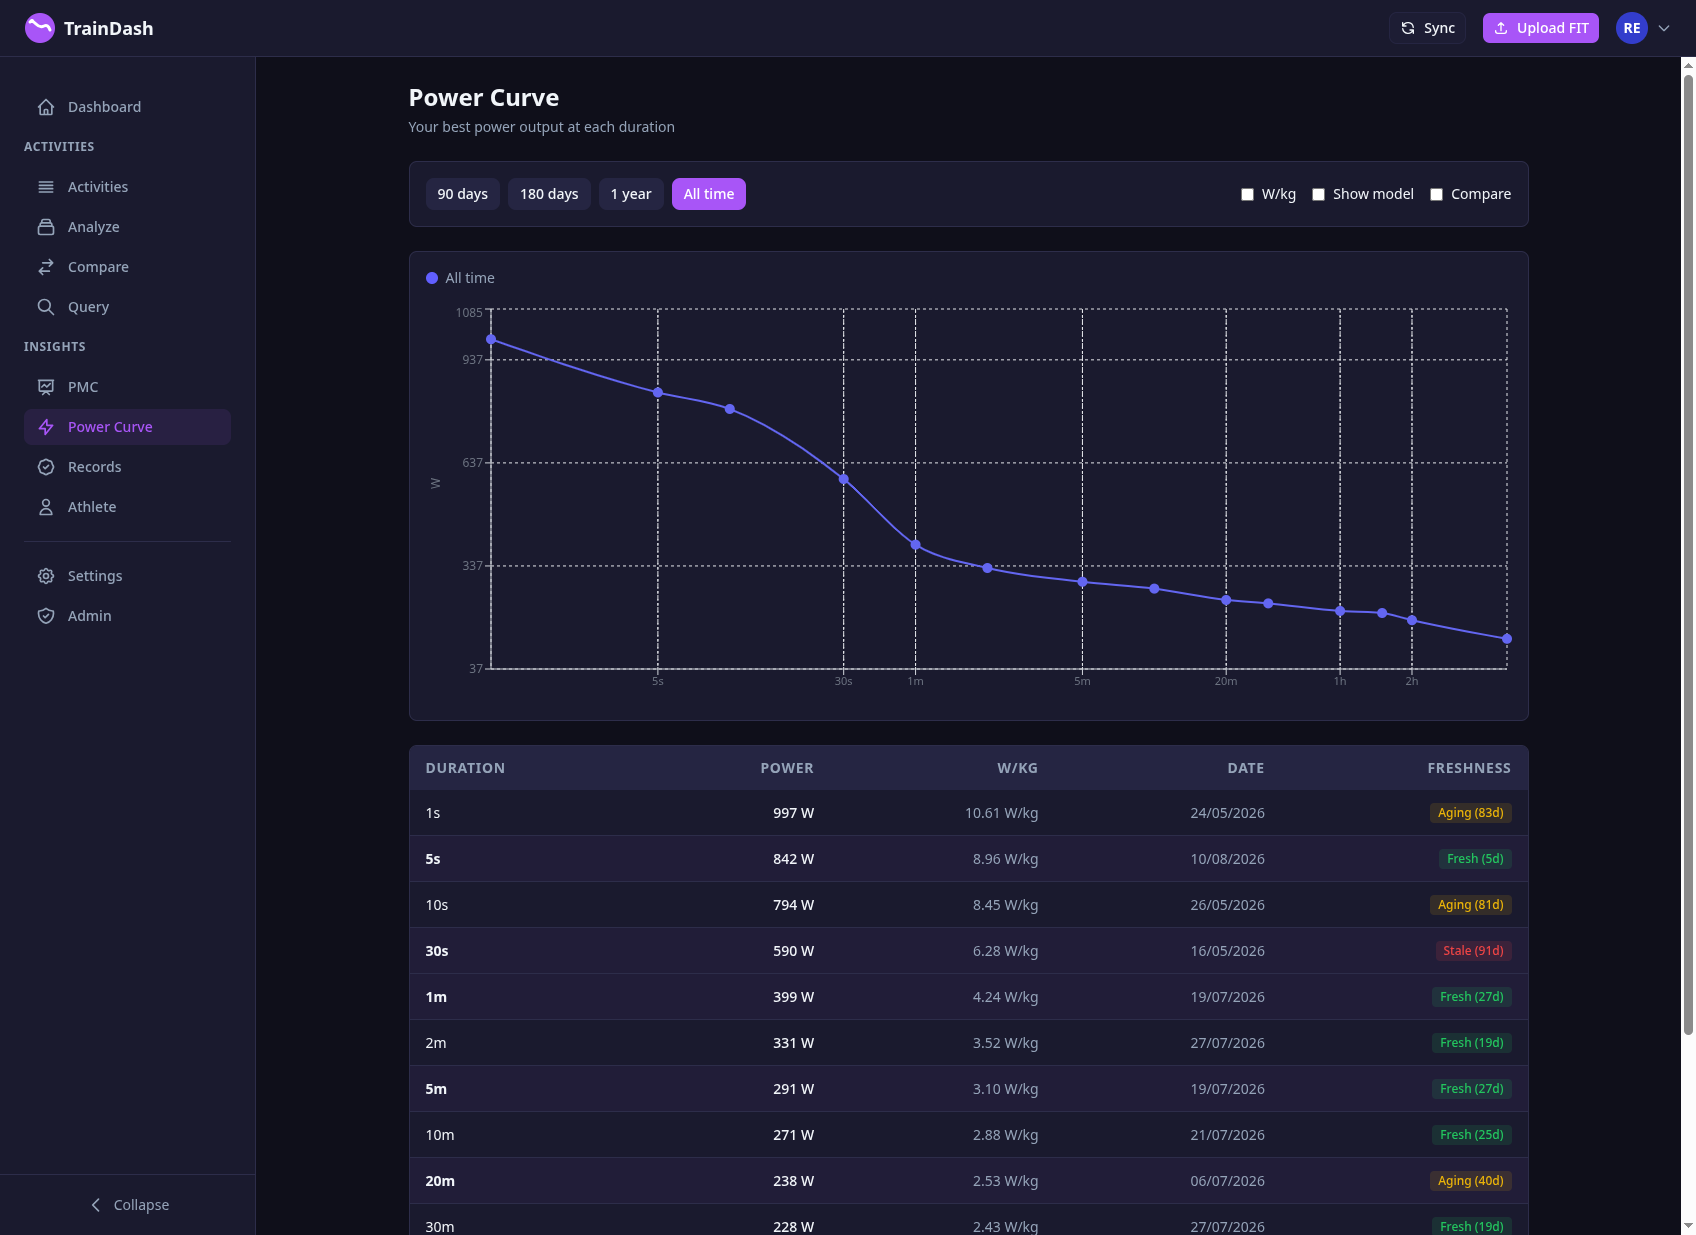Open the Dashboard menu item
Image resolution: width=1696 pixels, height=1235 pixels.
click(127, 107)
